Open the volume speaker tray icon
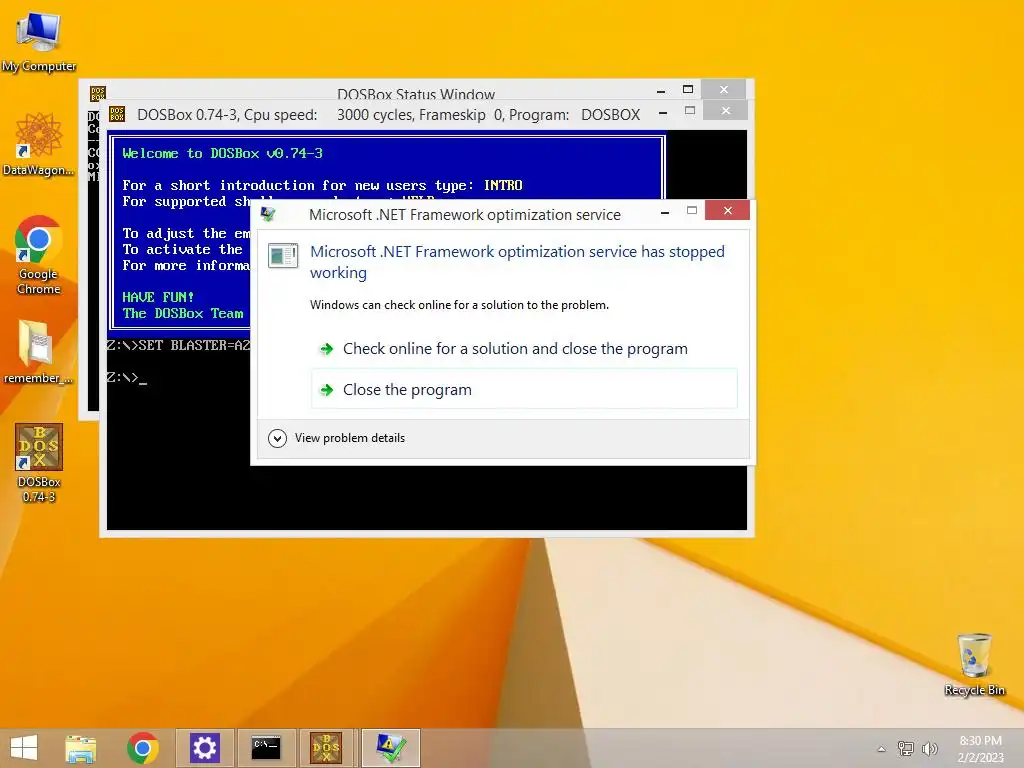Viewport: 1024px width, 768px height. click(x=929, y=748)
